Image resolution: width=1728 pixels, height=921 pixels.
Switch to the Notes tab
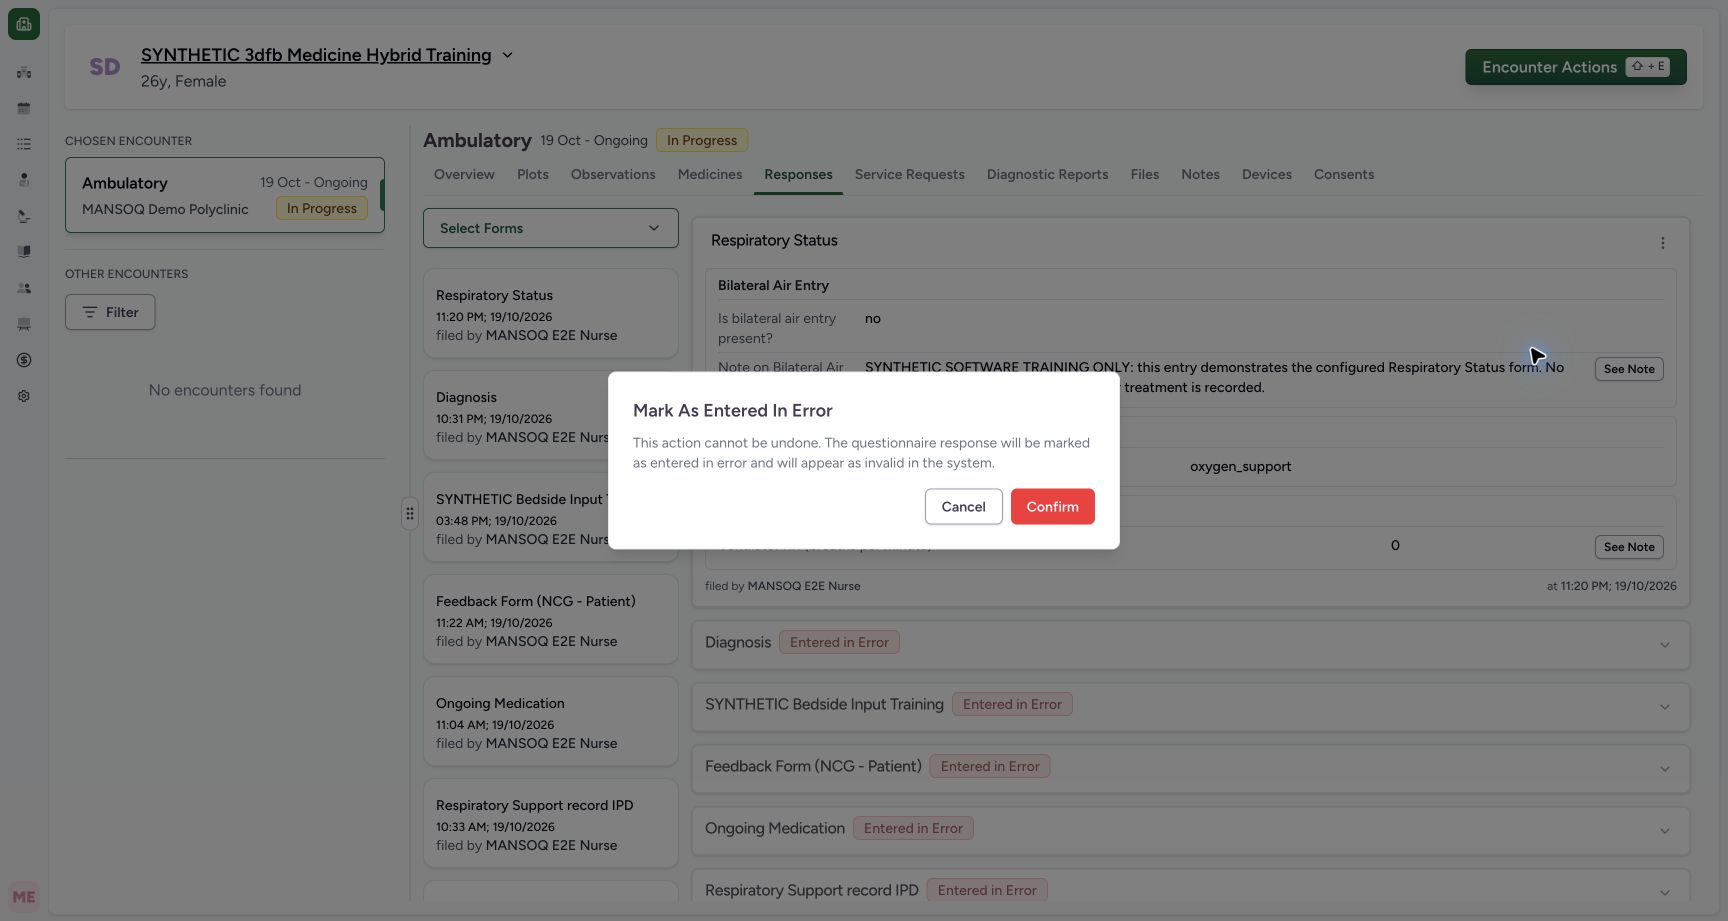1200,174
